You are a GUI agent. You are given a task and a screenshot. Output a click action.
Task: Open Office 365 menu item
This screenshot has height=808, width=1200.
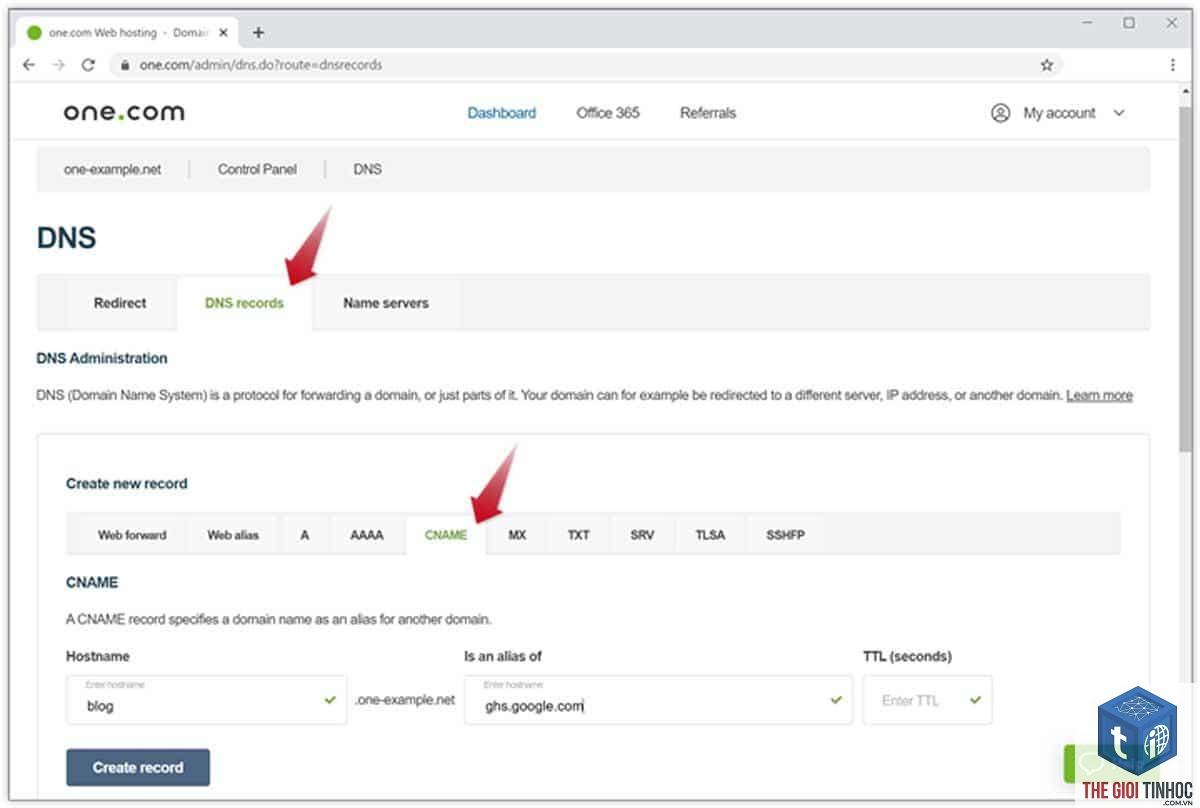608,113
